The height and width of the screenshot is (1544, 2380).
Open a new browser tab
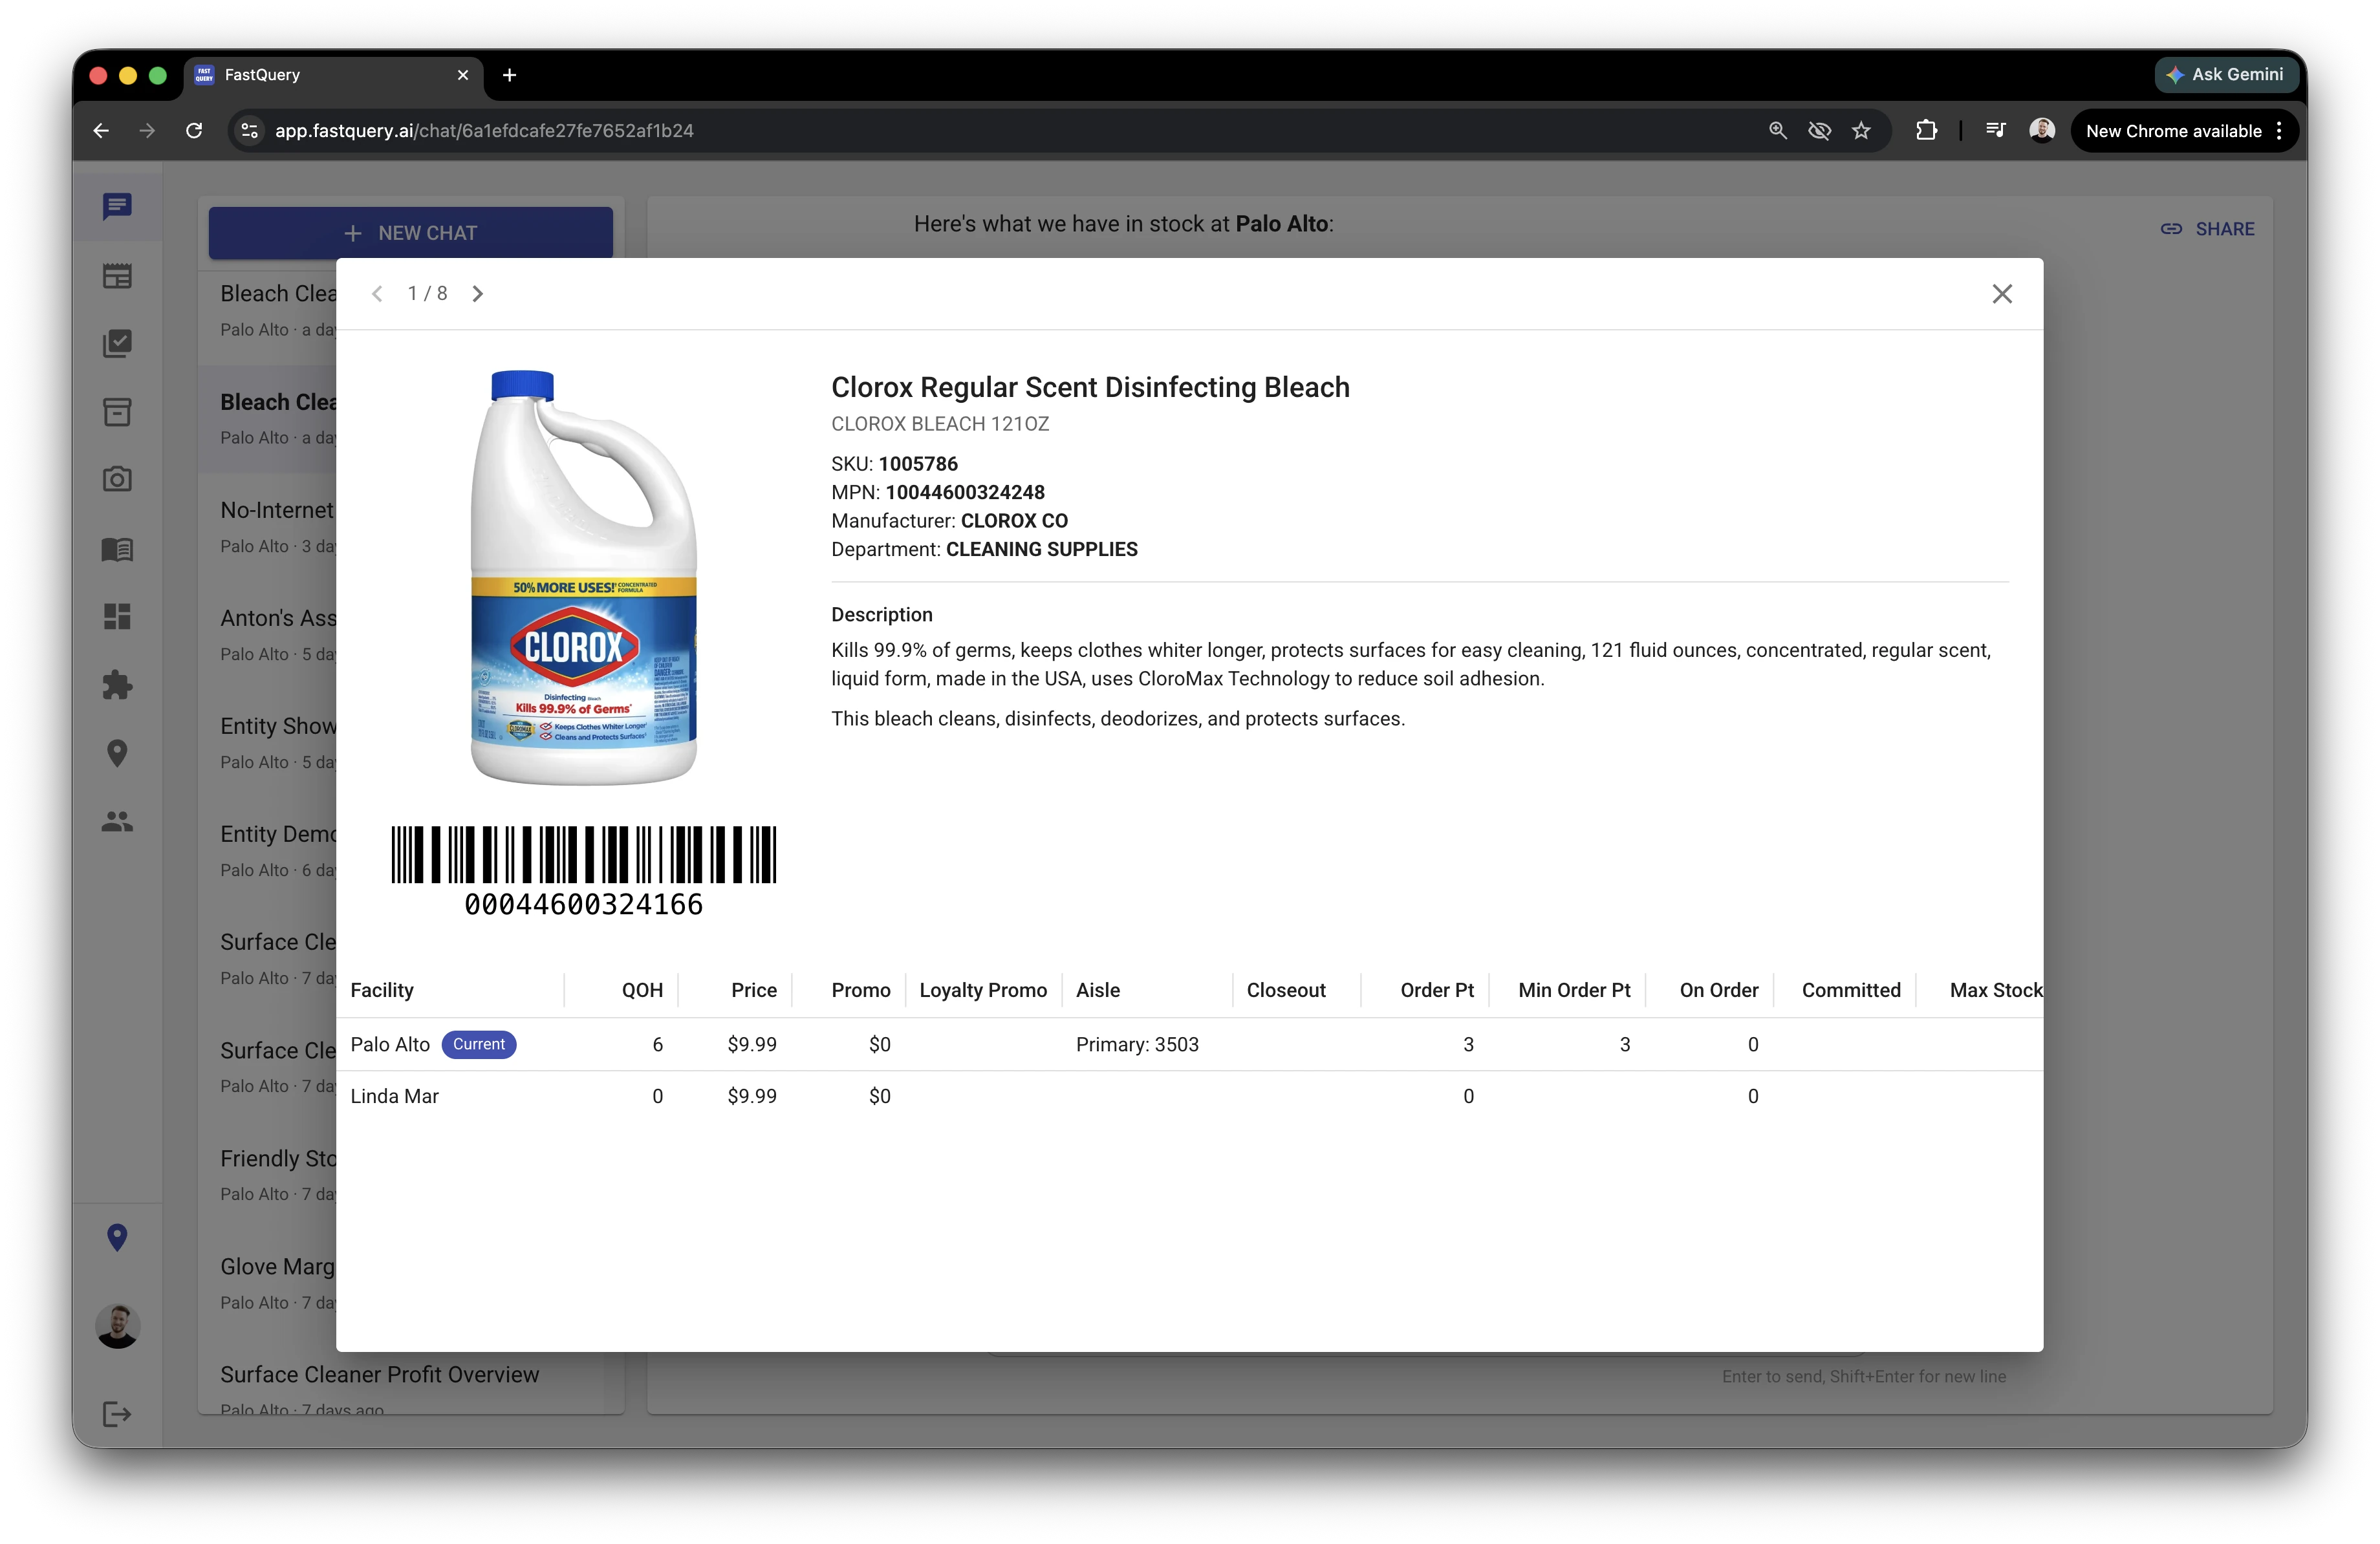click(x=509, y=75)
